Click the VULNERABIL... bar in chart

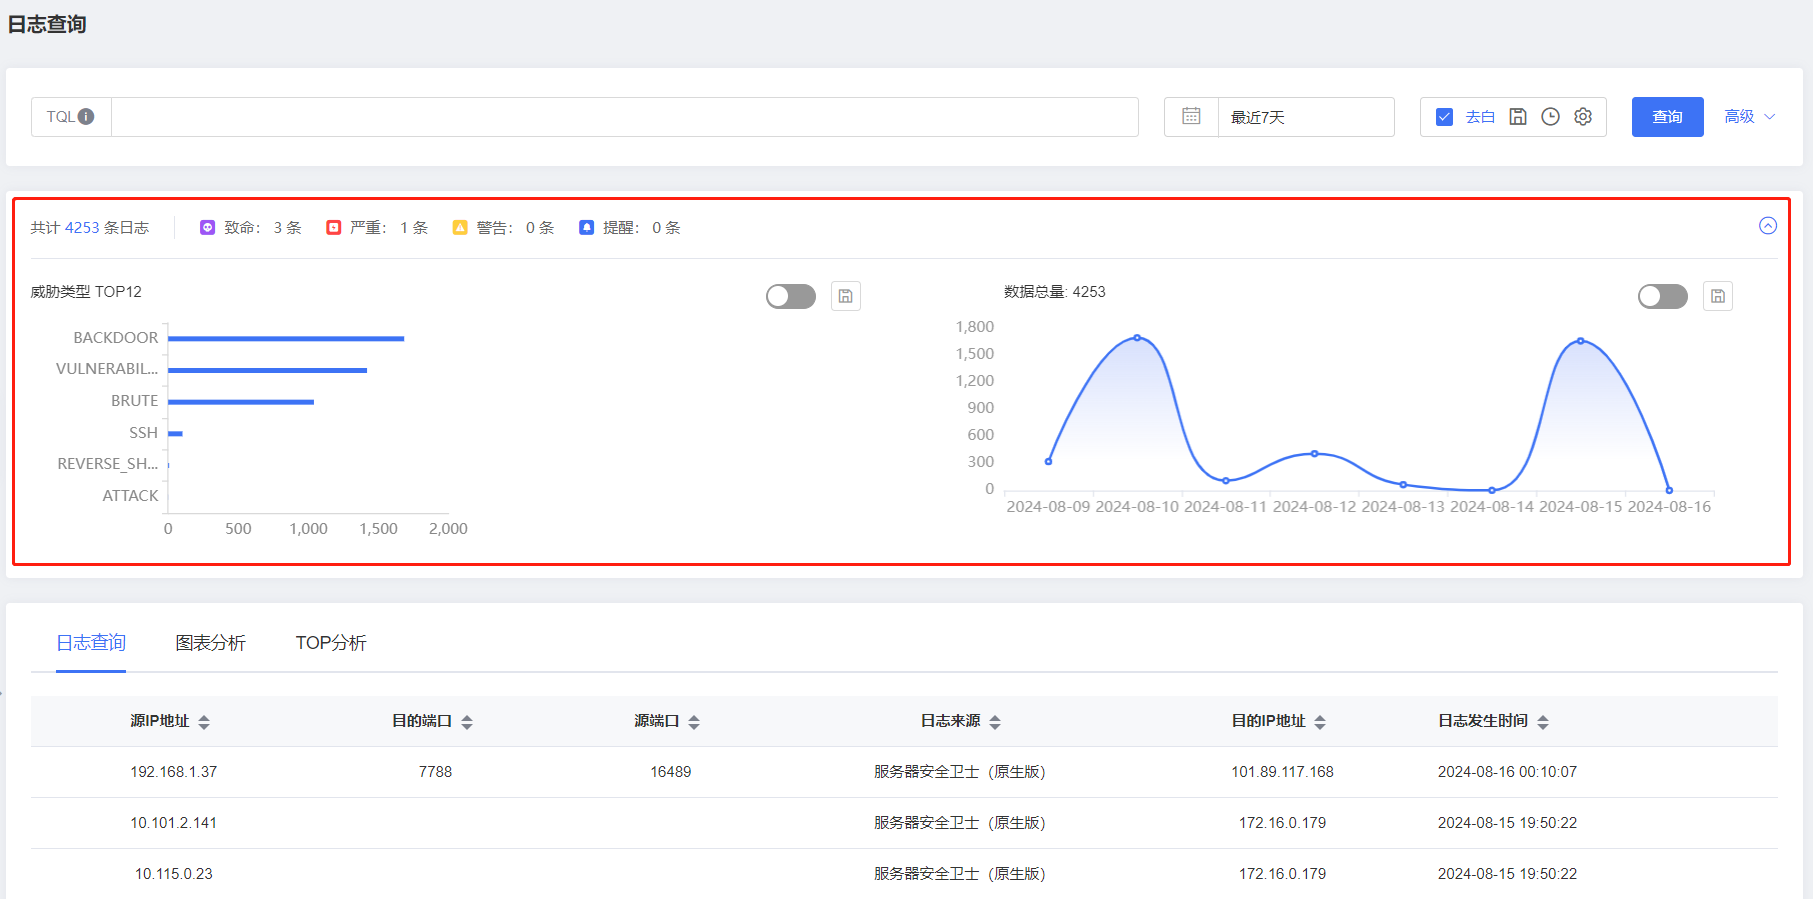tap(268, 371)
